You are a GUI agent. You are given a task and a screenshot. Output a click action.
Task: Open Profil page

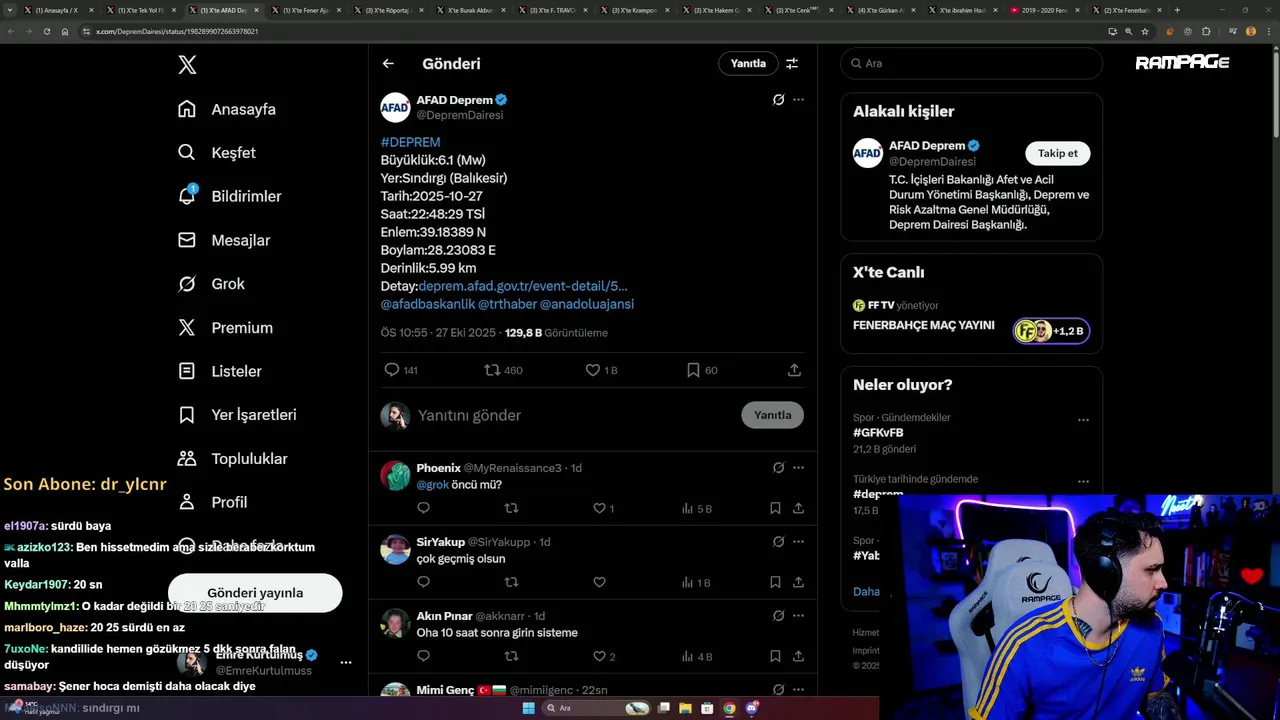pyautogui.click(x=212, y=502)
